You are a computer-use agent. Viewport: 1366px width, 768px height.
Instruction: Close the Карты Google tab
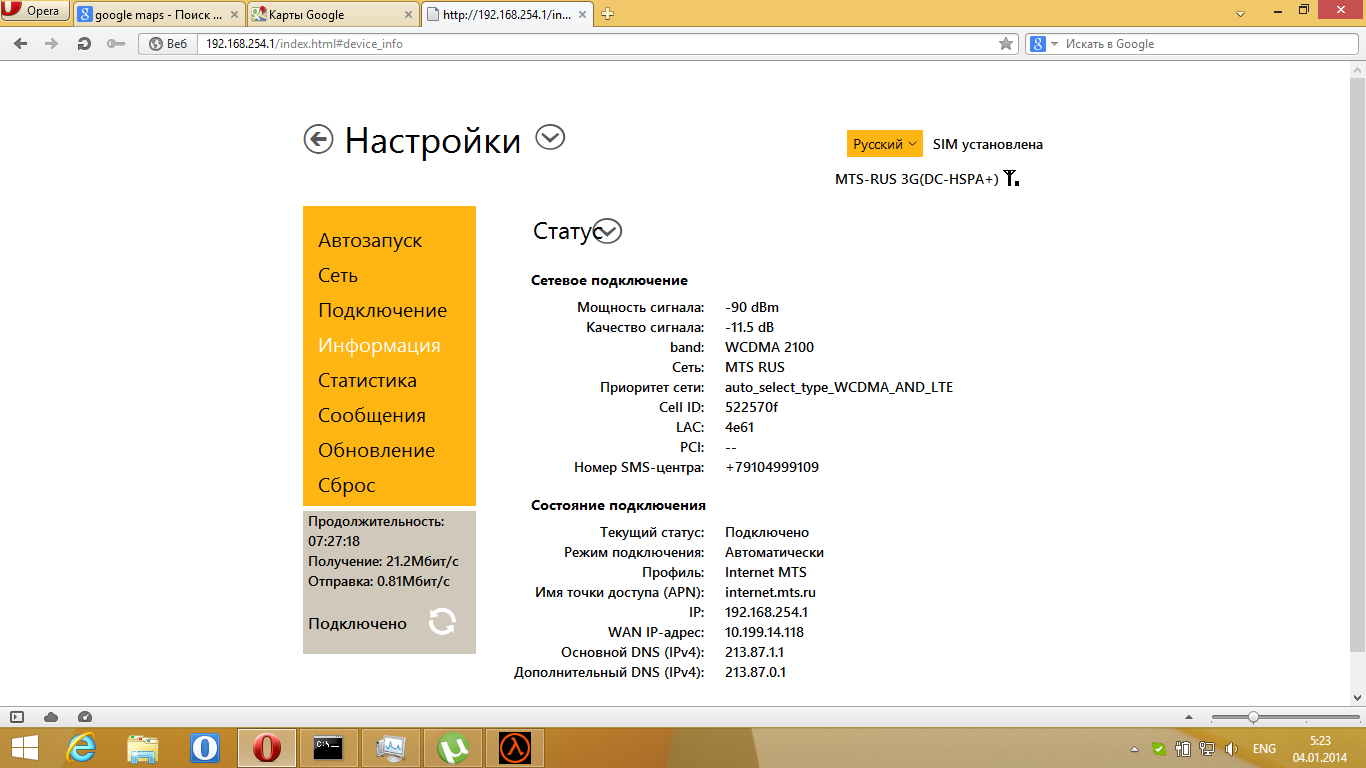coord(406,14)
